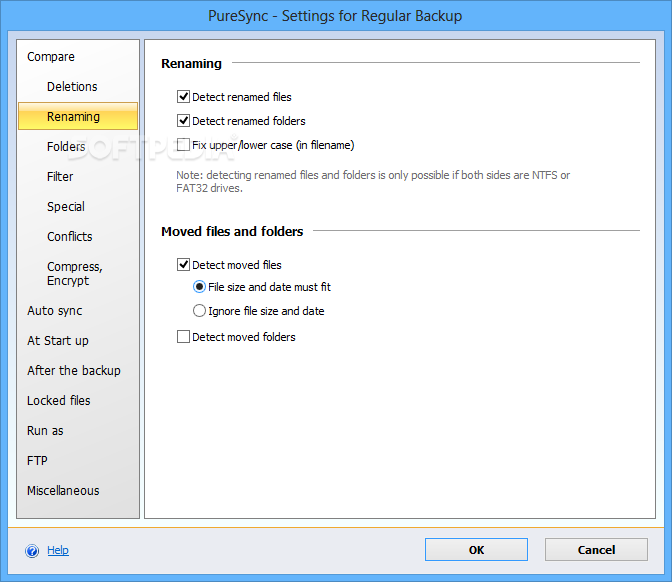The width and height of the screenshot is (672, 582).
Task: Go to the Deletions settings page
Action: (x=72, y=87)
